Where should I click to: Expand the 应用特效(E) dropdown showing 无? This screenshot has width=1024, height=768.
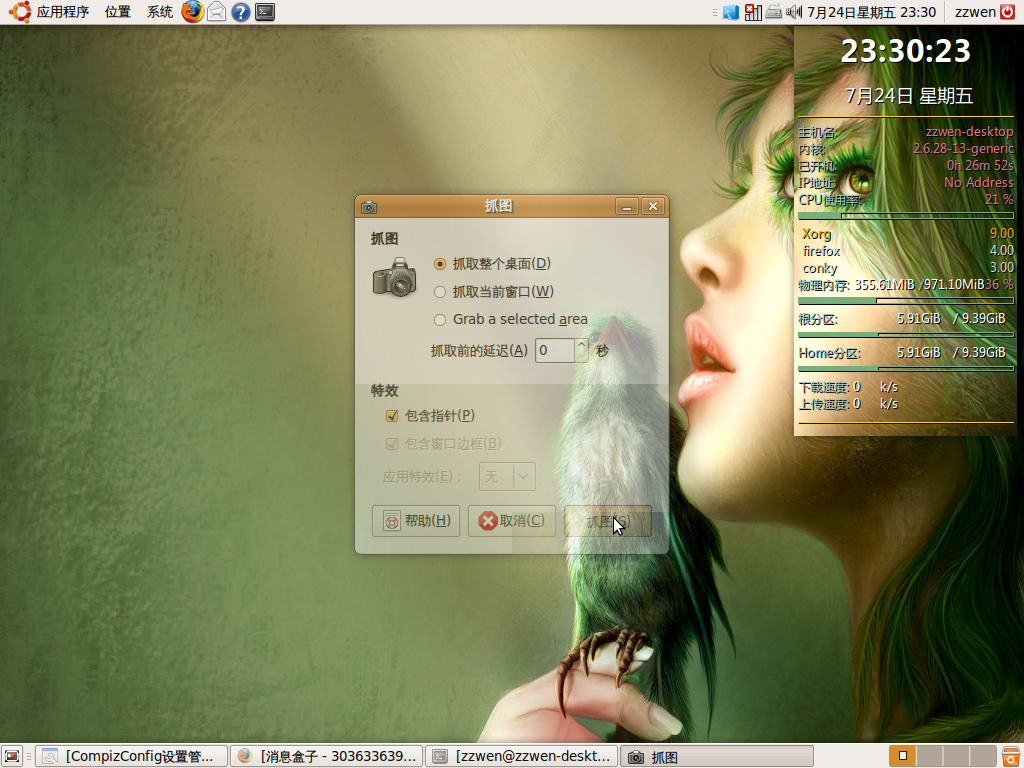tap(507, 477)
